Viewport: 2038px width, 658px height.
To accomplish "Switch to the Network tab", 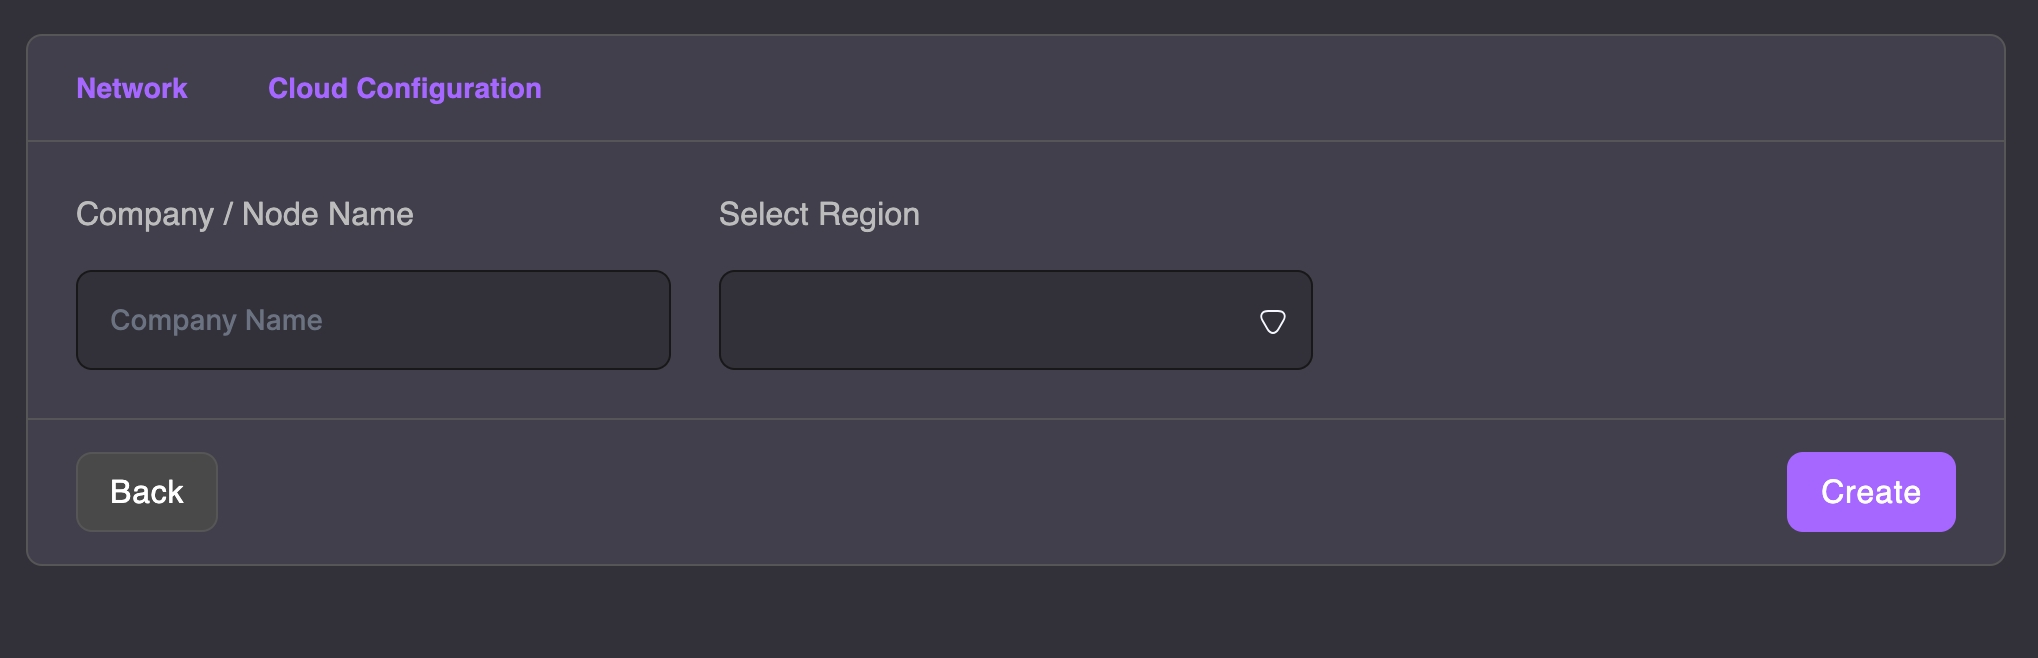I will 132,88.
